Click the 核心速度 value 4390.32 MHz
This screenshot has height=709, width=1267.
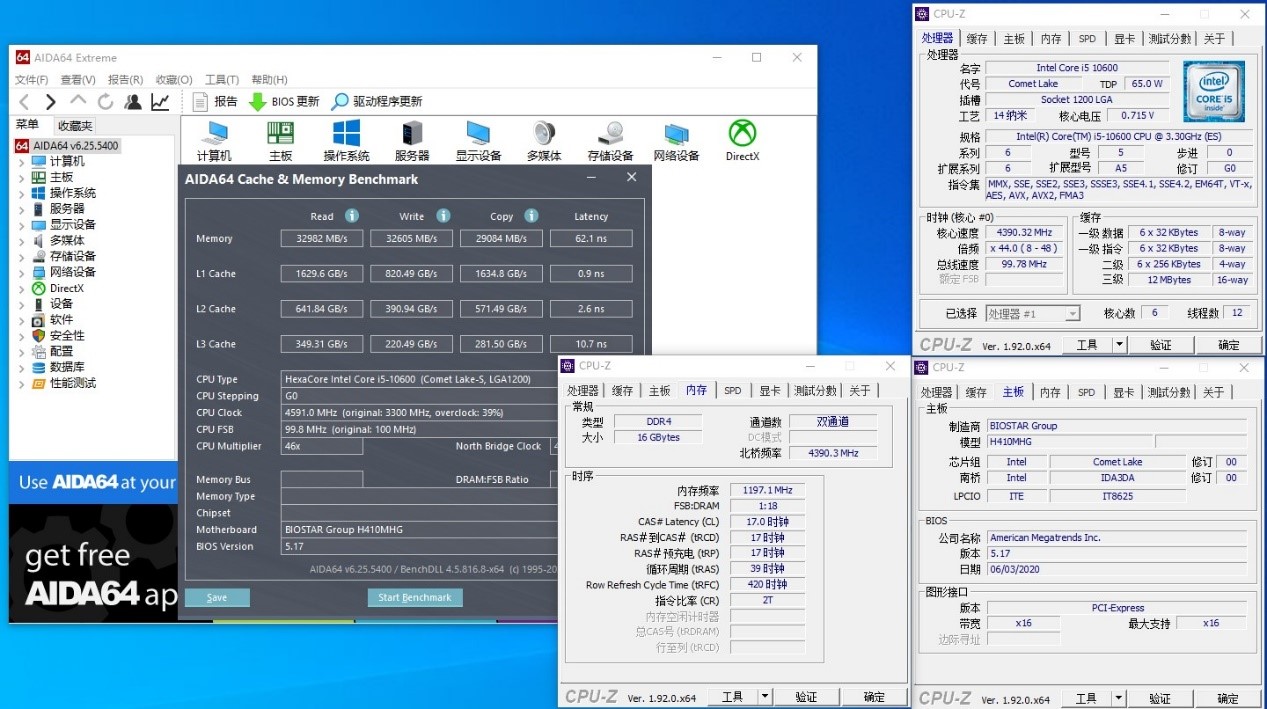click(1024, 233)
